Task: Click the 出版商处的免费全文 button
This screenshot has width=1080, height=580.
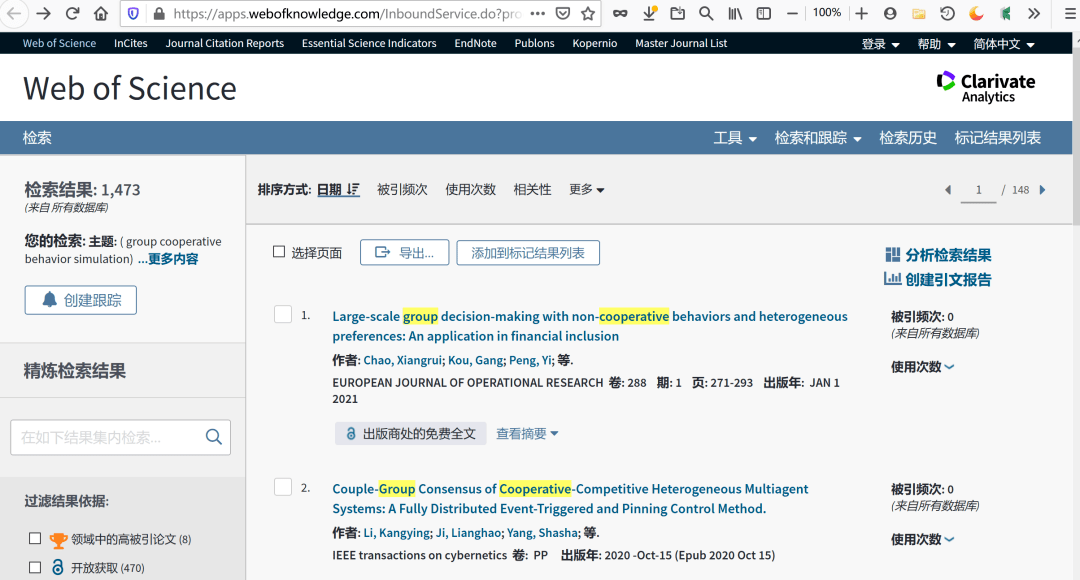Action: point(411,433)
